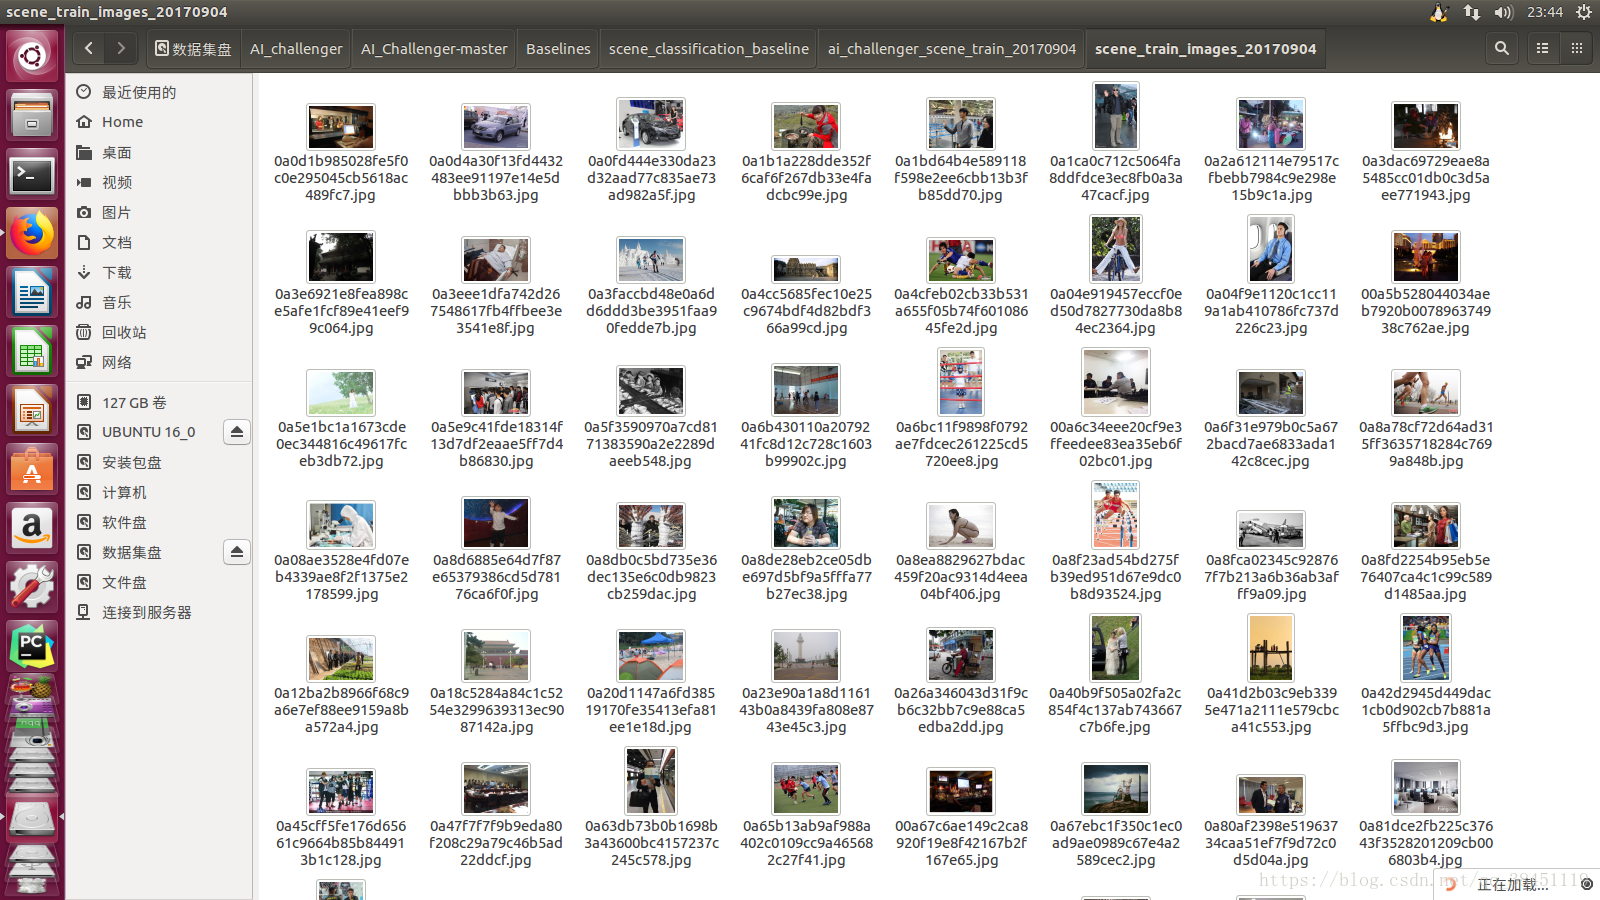Screen dimensions: 1600x900
Task: Select scene_train_images_20170904 breadcrumb
Action: tap(1205, 48)
